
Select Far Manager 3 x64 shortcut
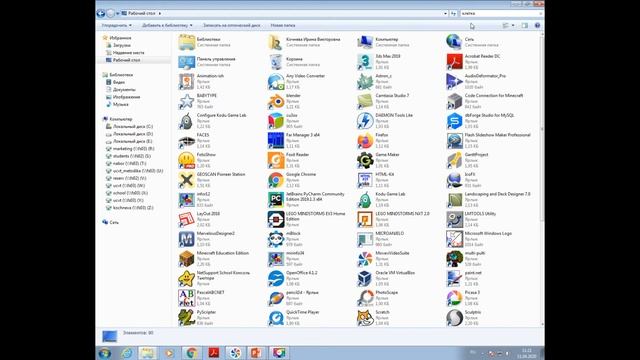point(294,140)
